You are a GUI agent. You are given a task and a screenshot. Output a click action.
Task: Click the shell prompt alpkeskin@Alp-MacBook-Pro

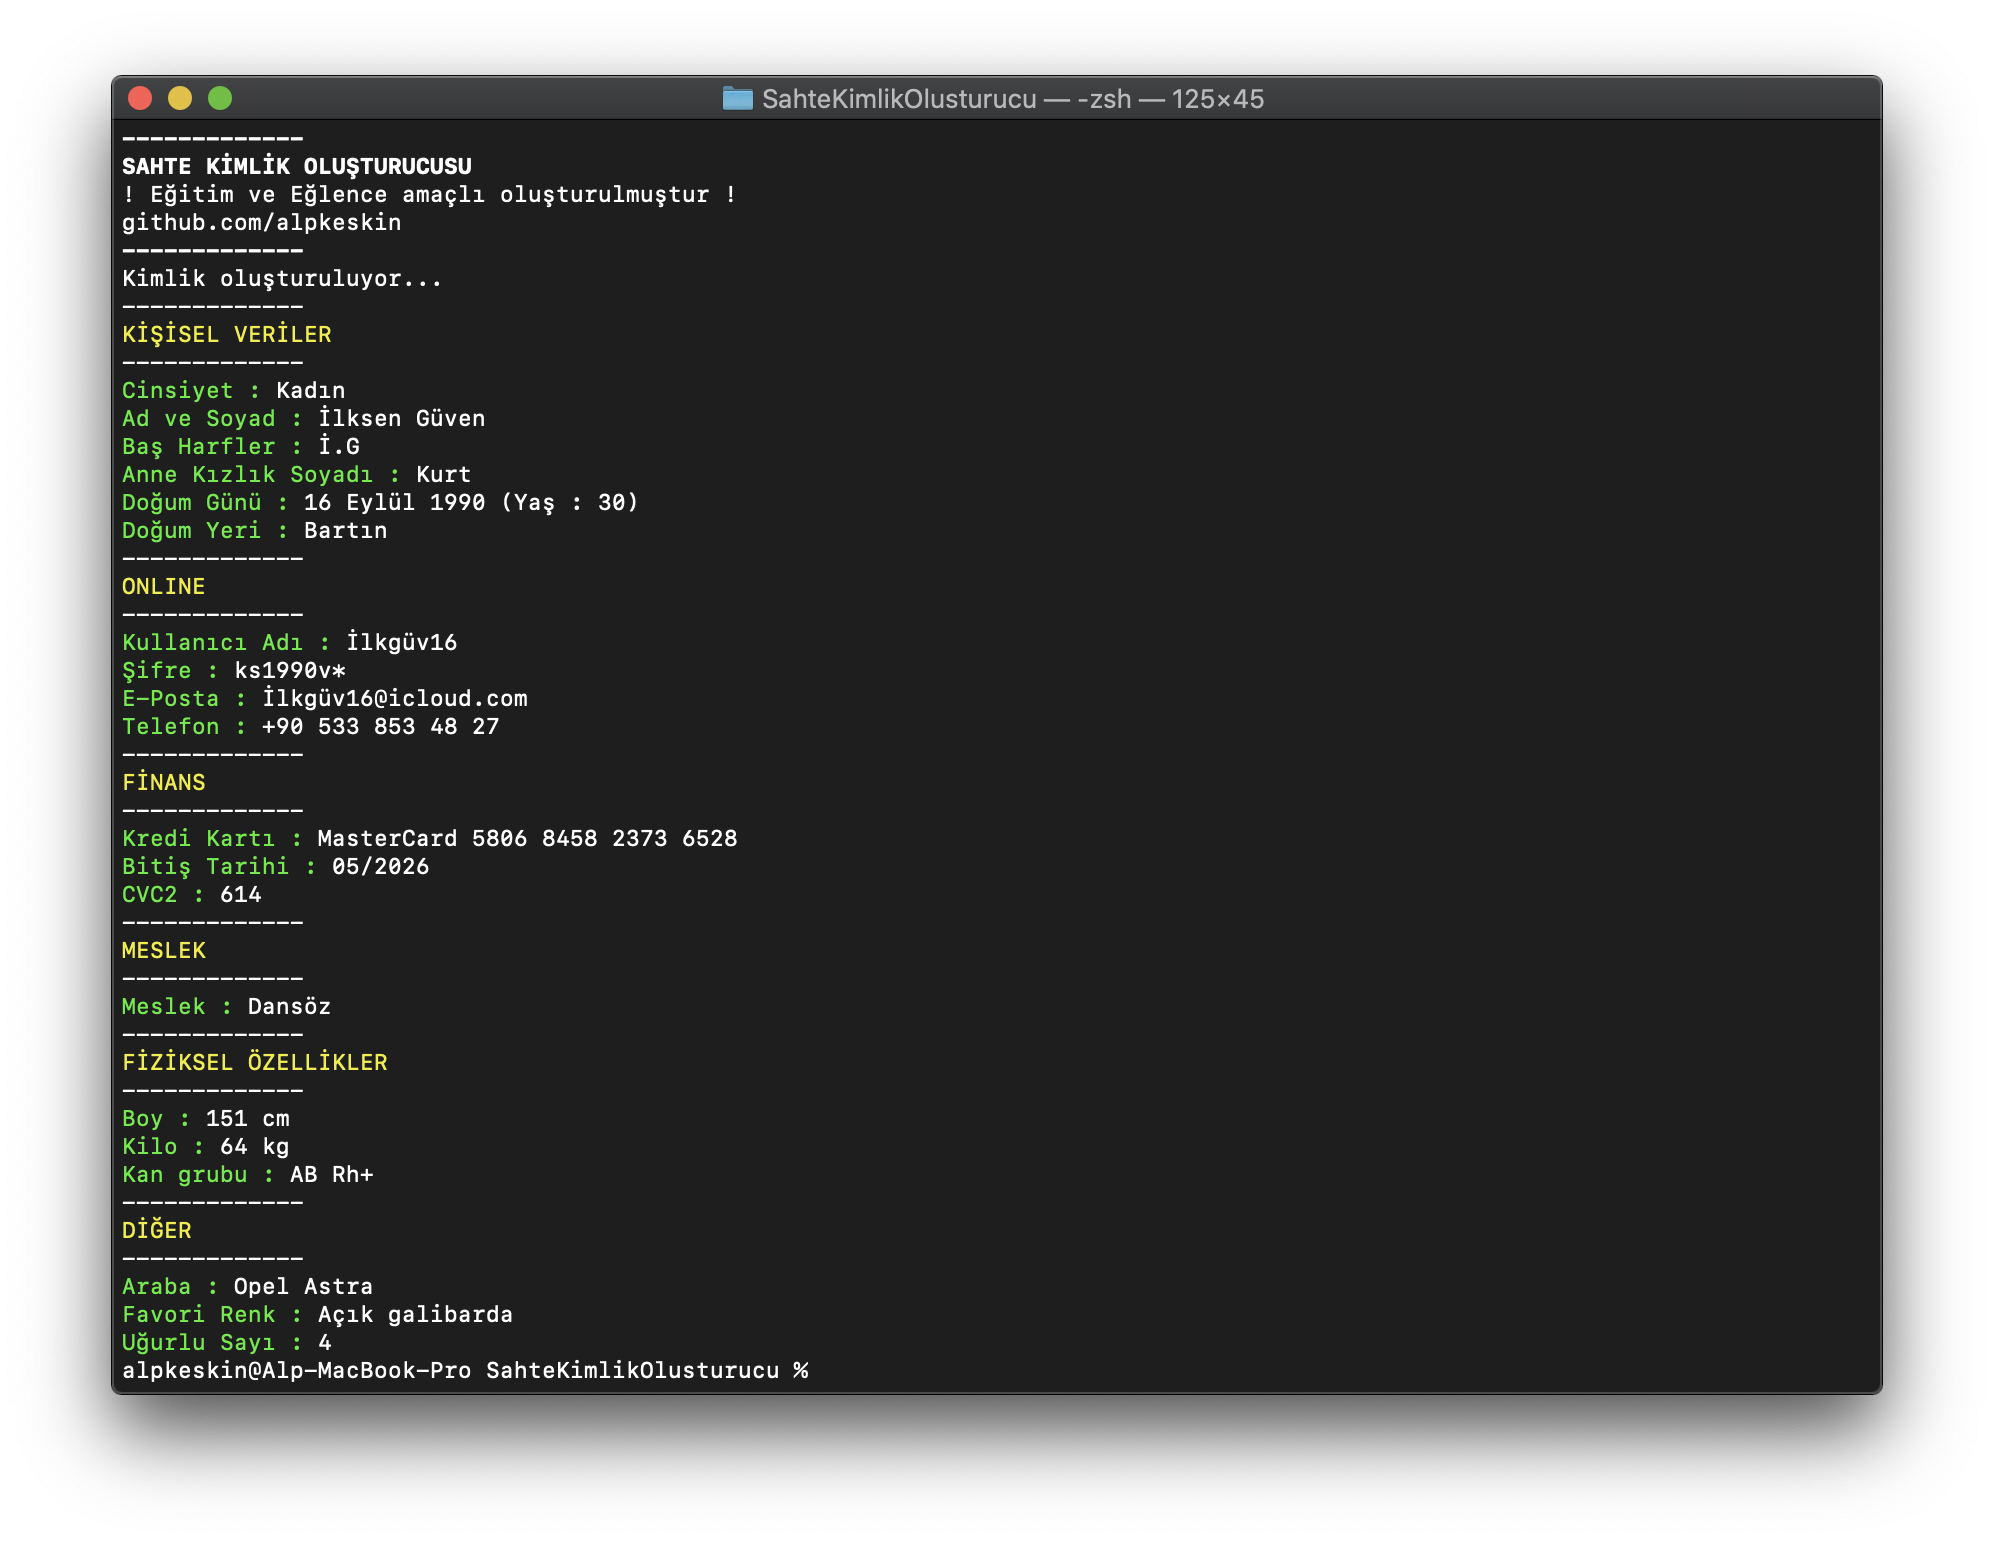click(x=297, y=1370)
